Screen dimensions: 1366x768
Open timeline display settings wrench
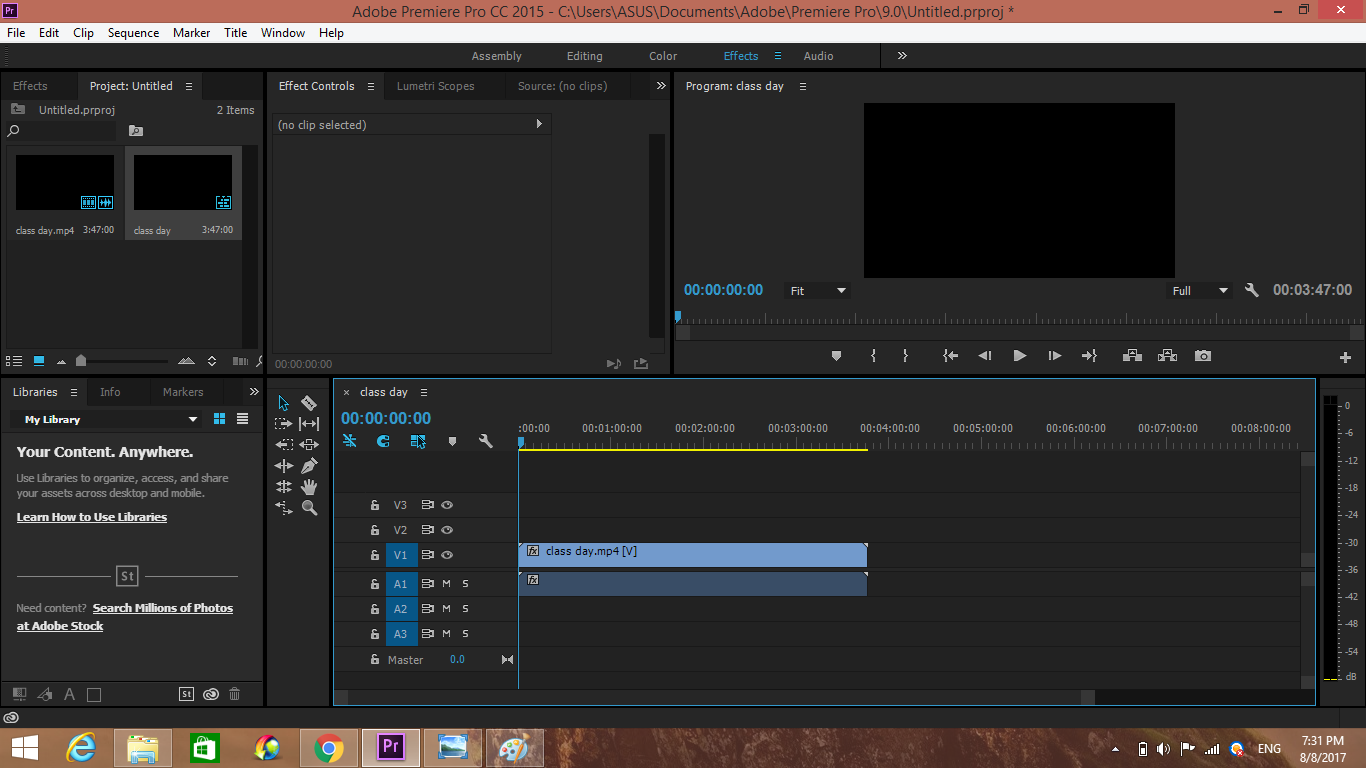pos(486,441)
